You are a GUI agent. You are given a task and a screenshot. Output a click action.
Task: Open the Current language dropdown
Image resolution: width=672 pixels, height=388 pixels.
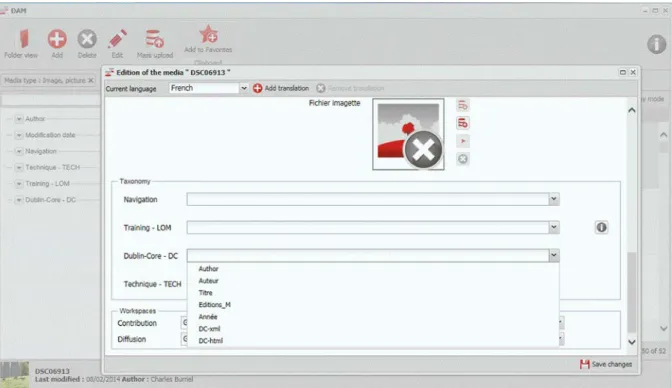pyautogui.click(x=244, y=88)
